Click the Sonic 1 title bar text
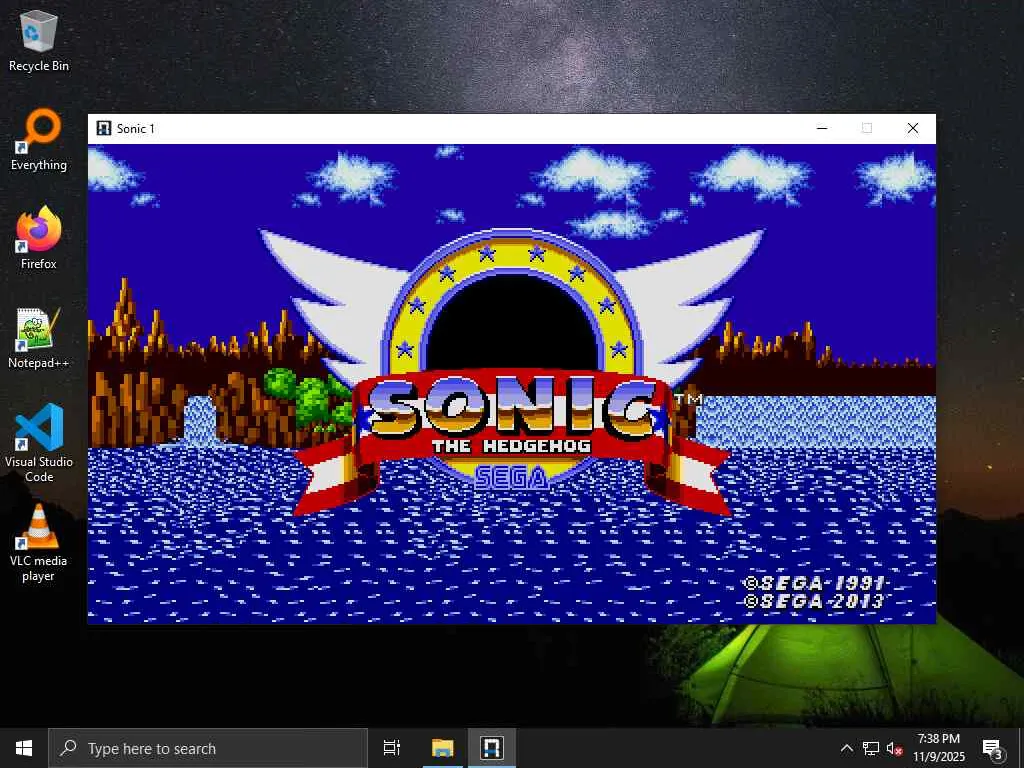The height and width of the screenshot is (768, 1024). click(136, 129)
